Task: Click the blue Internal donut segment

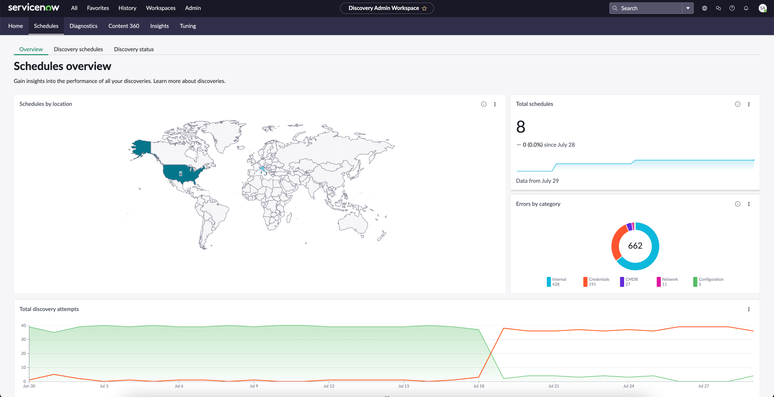Action: [655, 247]
